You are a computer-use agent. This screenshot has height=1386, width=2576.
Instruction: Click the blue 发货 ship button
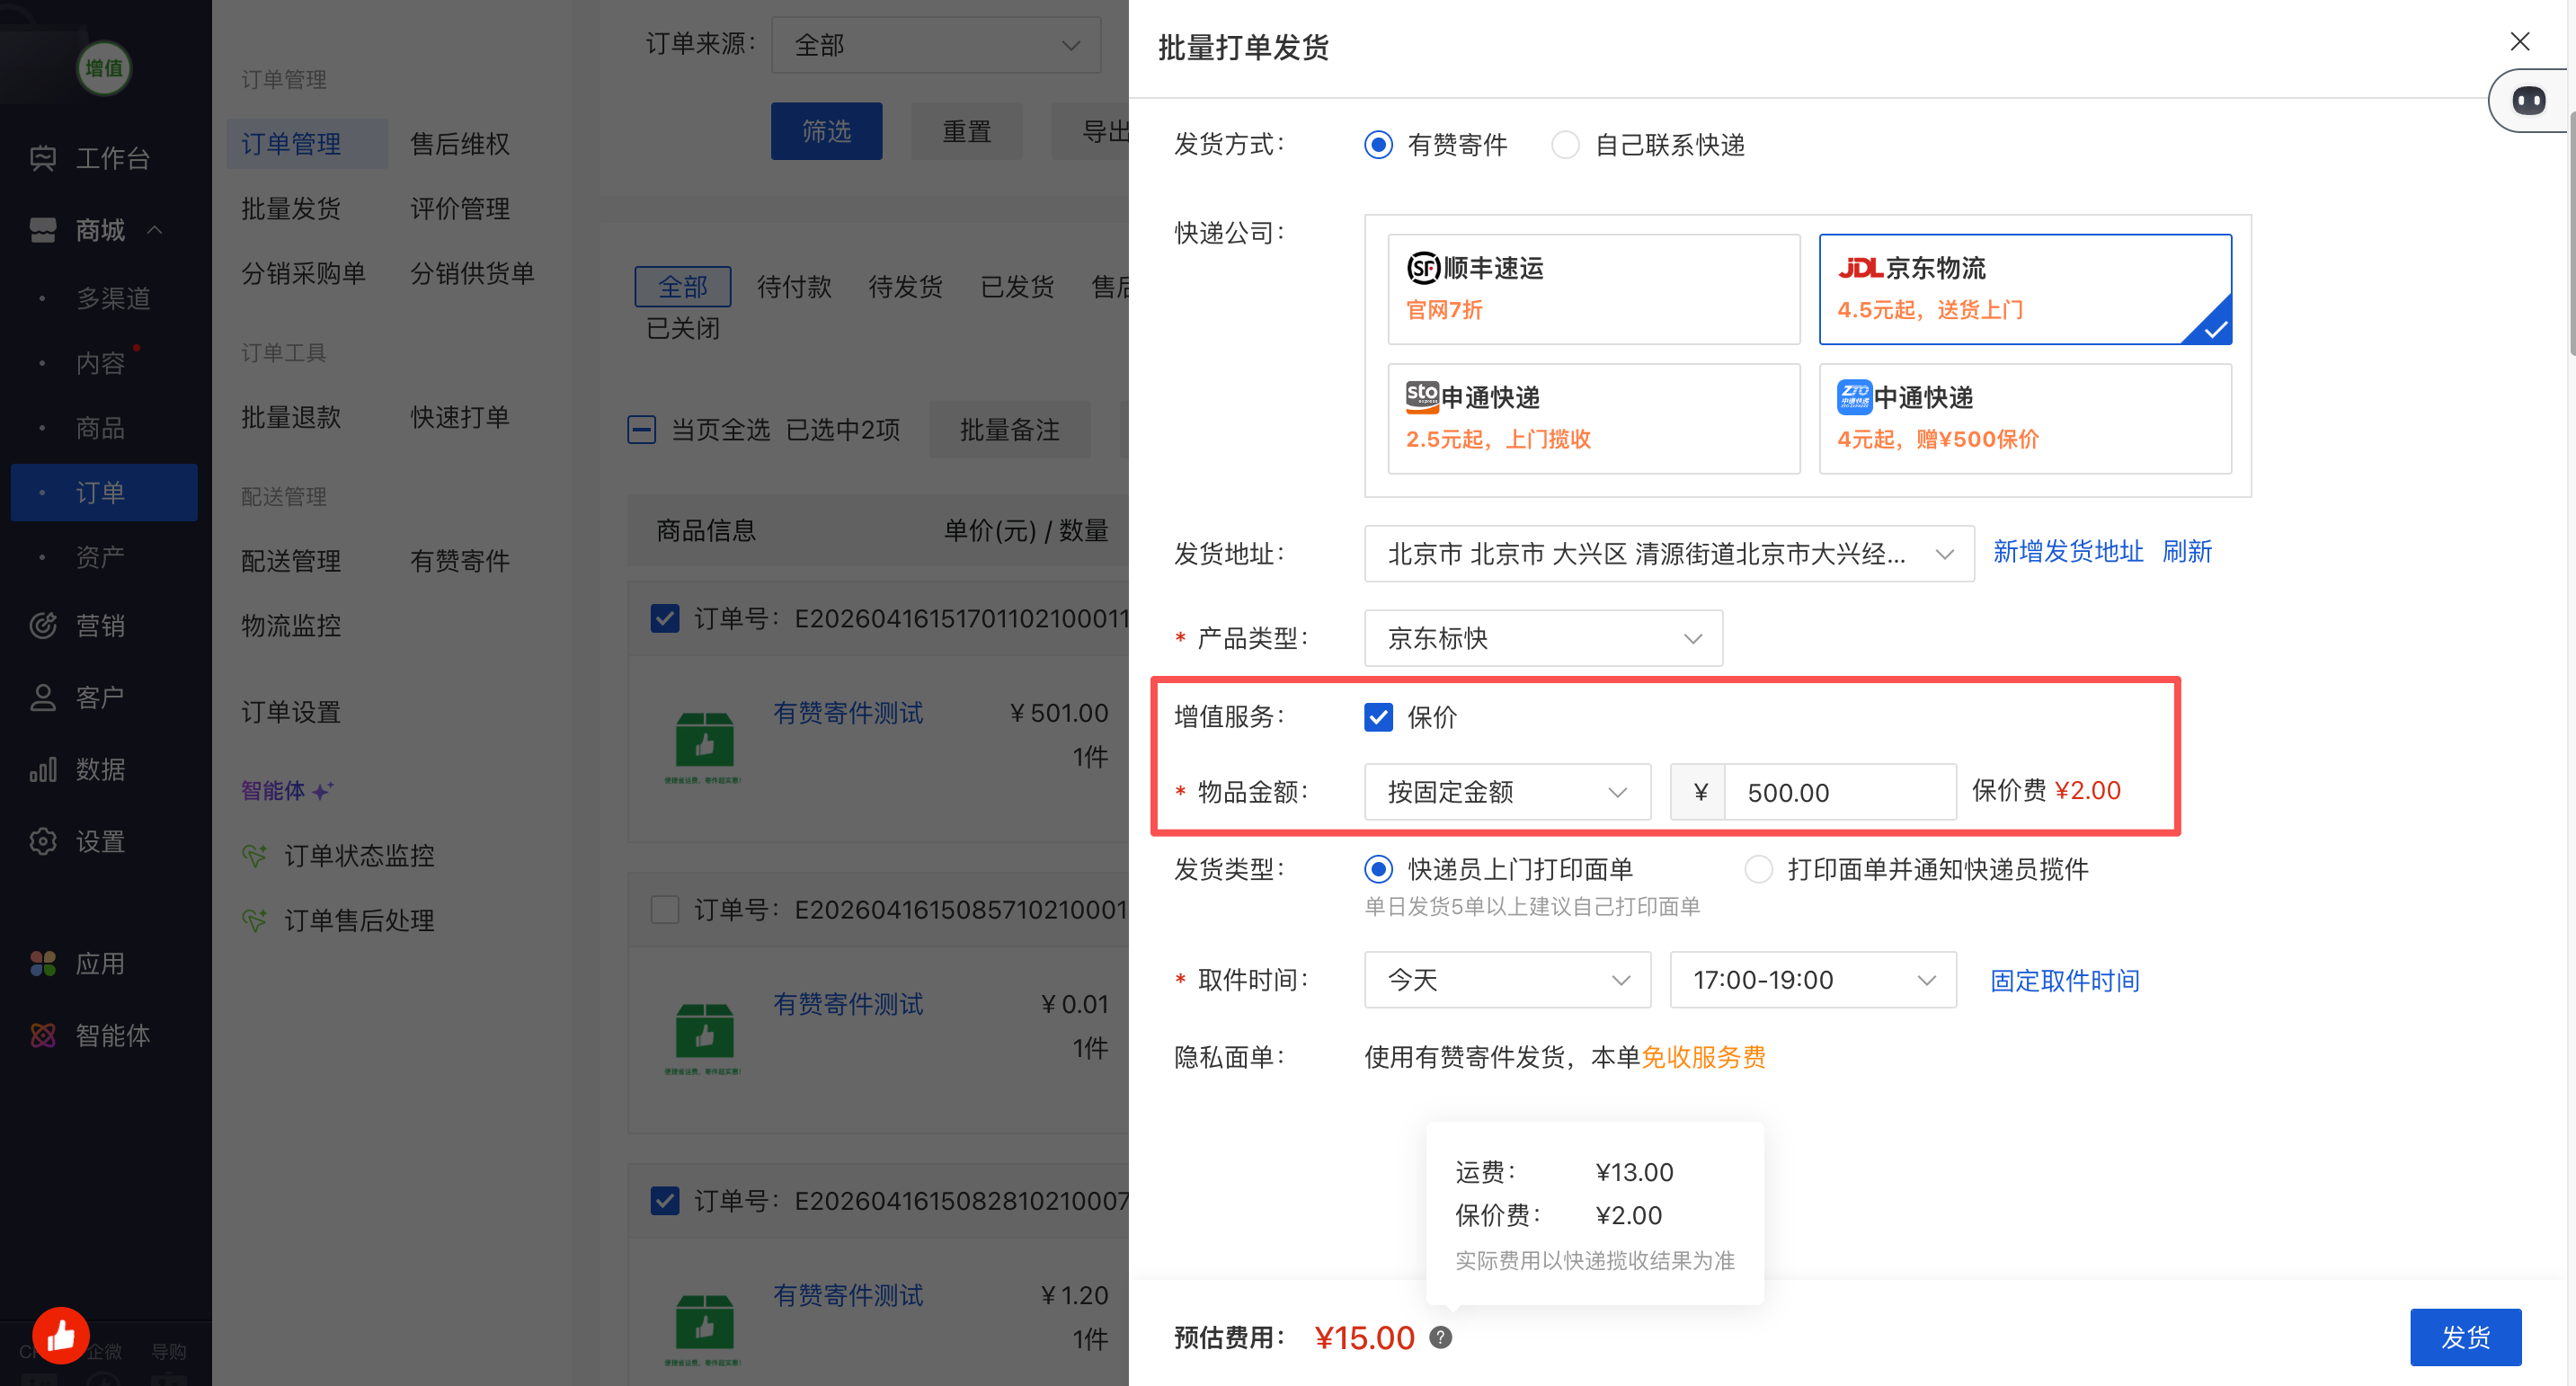click(x=2465, y=1337)
